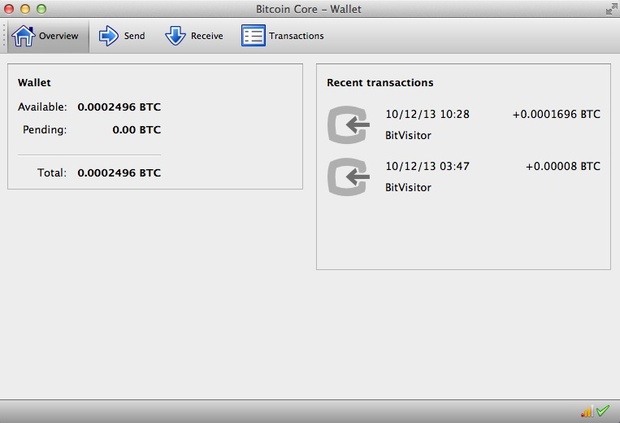Click the +0.00008 BTC amount
The height and width of the screenshot is (423, 620).
pyautogui.click(x=563, y=166)
